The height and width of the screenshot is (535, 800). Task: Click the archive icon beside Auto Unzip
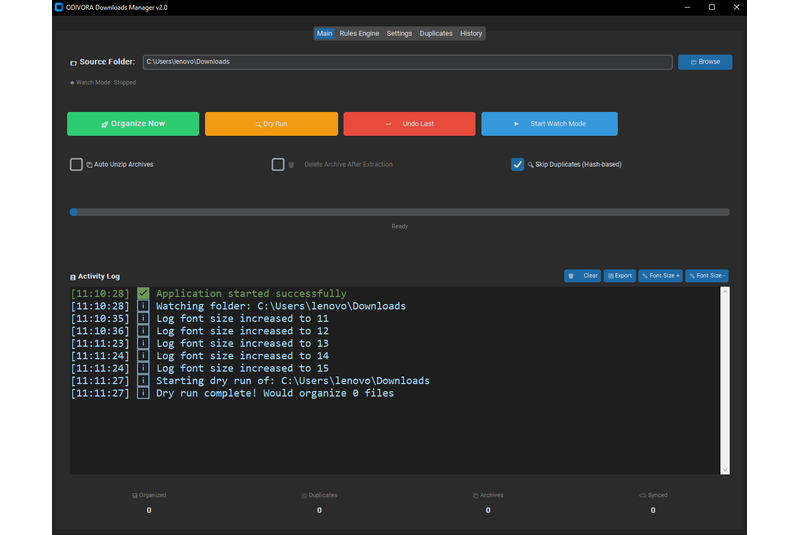click(x=89, y=165)
